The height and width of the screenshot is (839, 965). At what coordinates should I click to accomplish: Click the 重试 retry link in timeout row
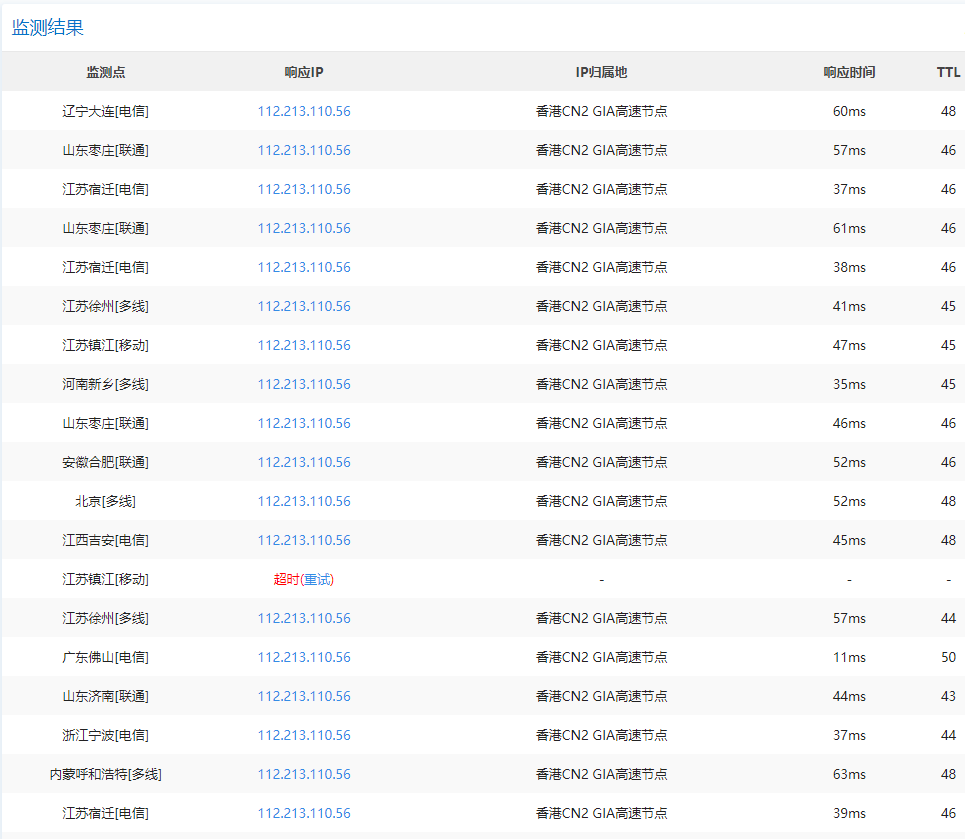(317, 579)
